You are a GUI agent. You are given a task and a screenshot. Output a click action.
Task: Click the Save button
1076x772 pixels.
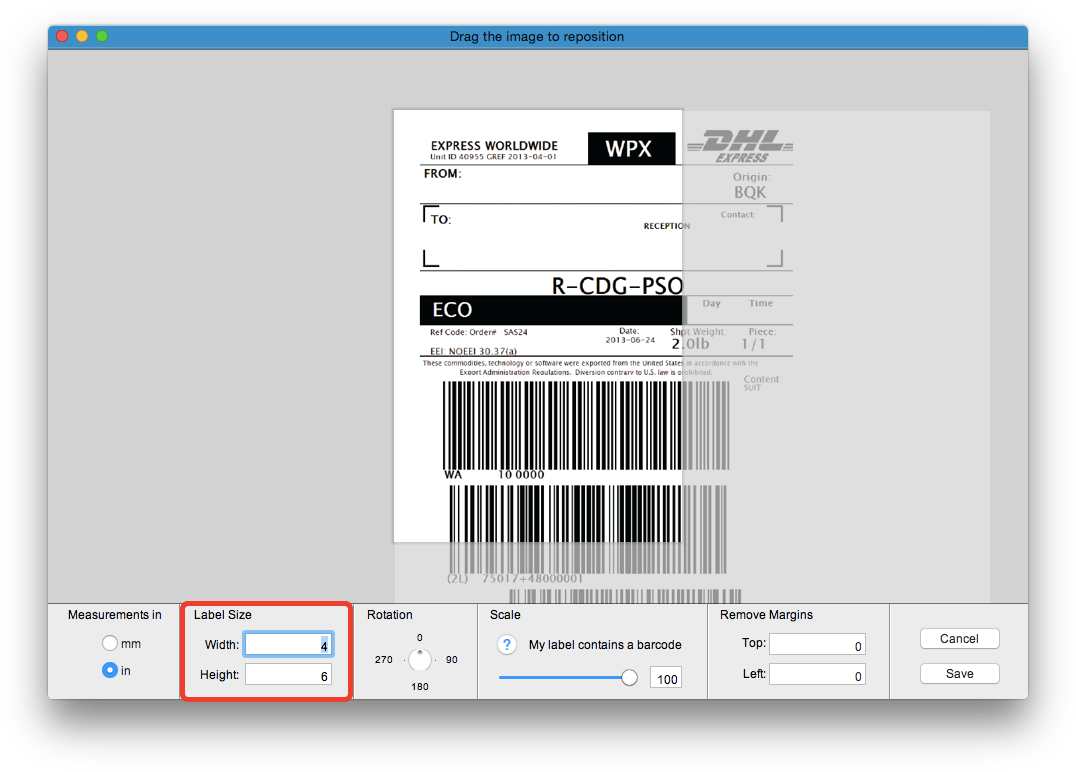point(959,674)
